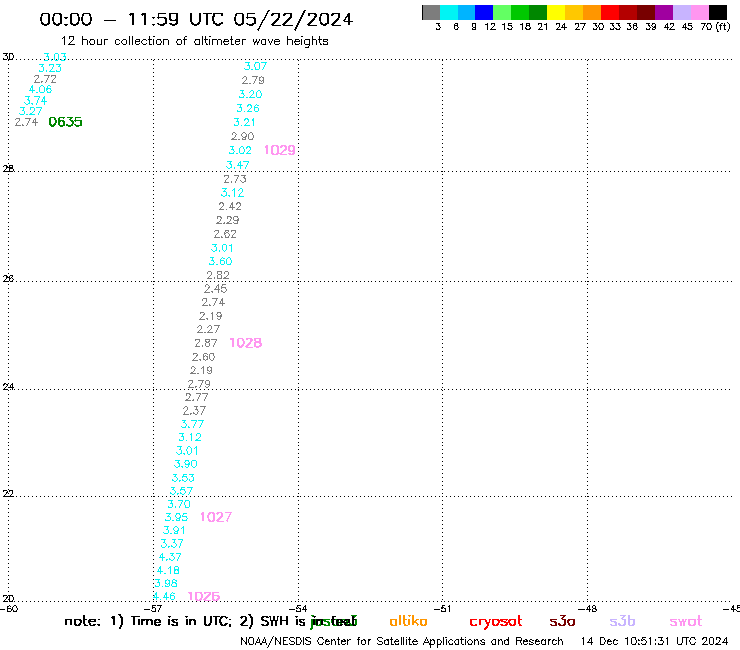Click the gray swatch in the color scale
Image resolution: width=740 pixels, height=650 pixels.
pos(431,13)
